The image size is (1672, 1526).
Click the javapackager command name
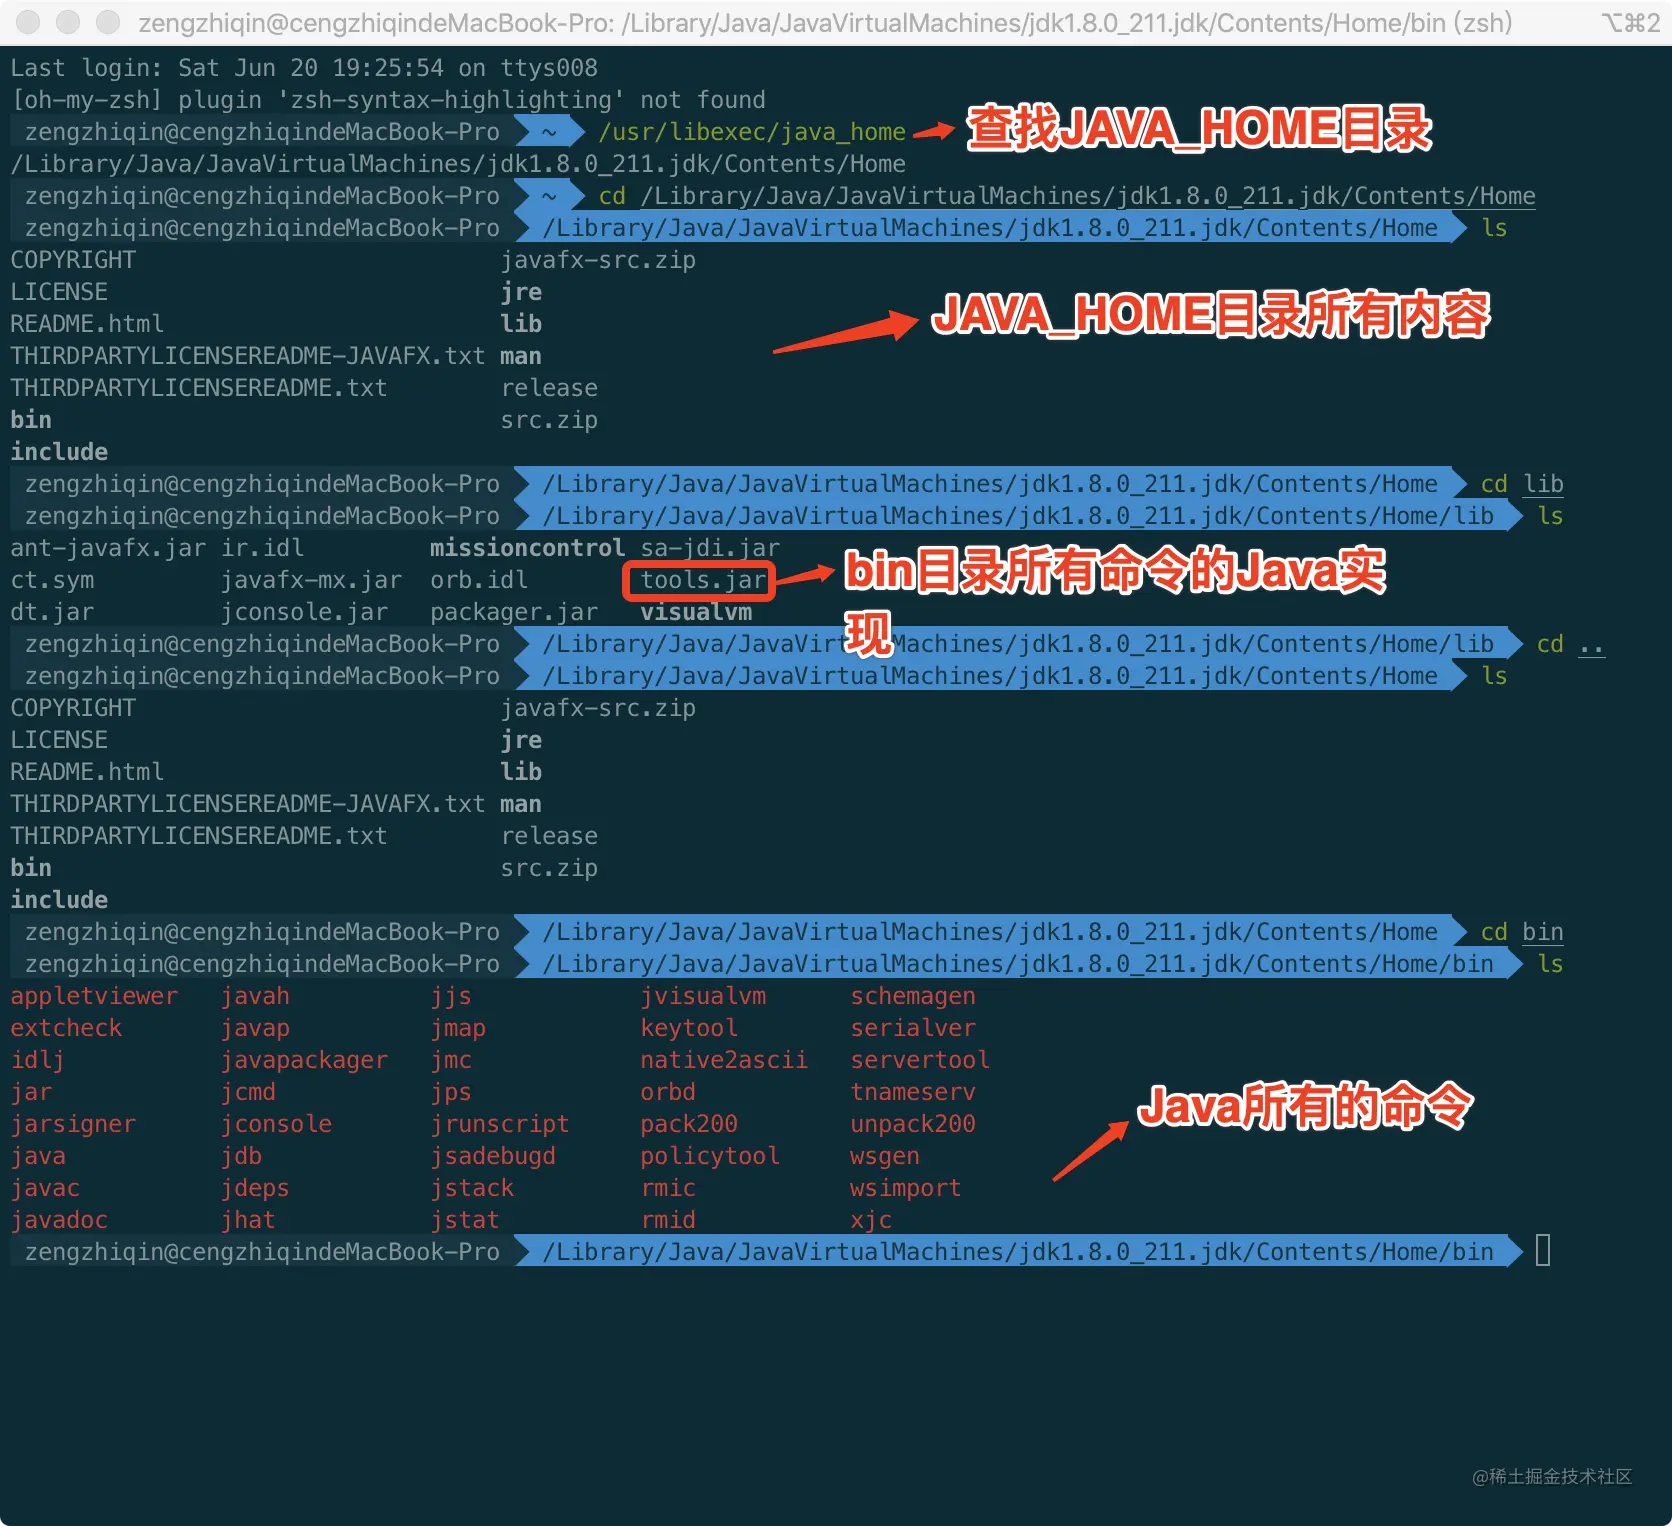pyautogui.click(x=304, y=1060)
